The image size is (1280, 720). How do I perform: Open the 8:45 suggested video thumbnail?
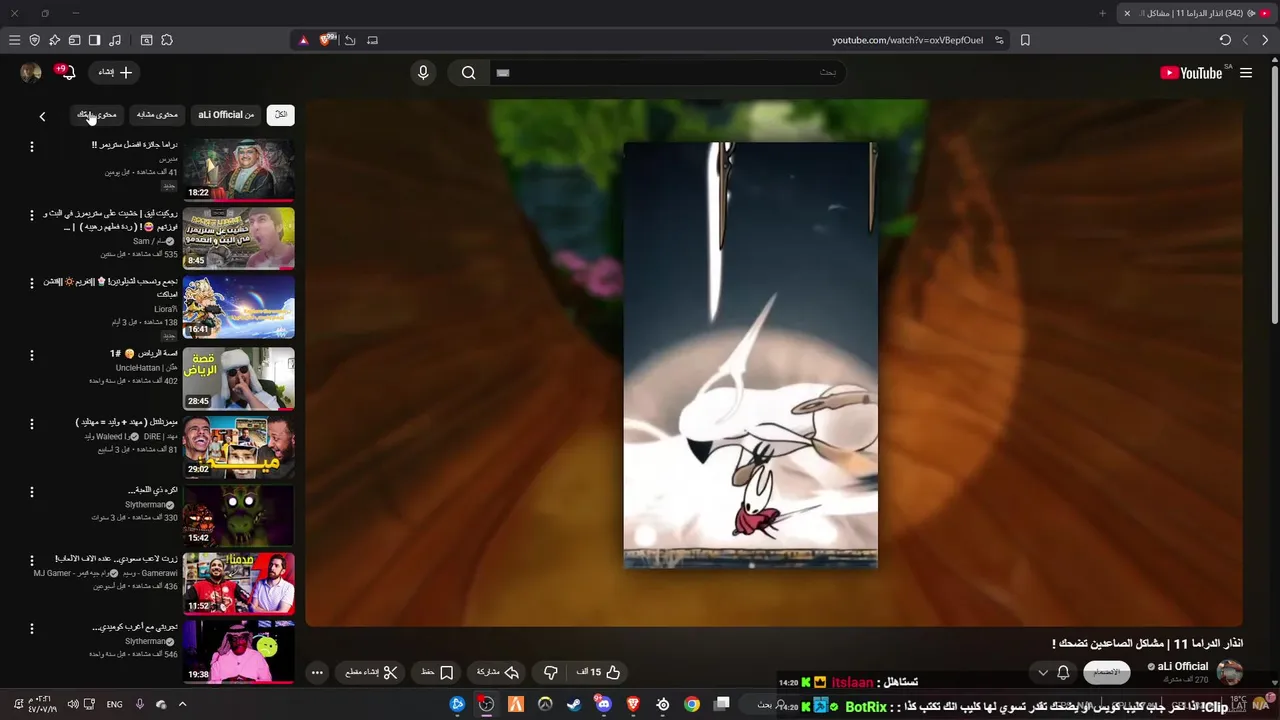click(x=239, y=238)
